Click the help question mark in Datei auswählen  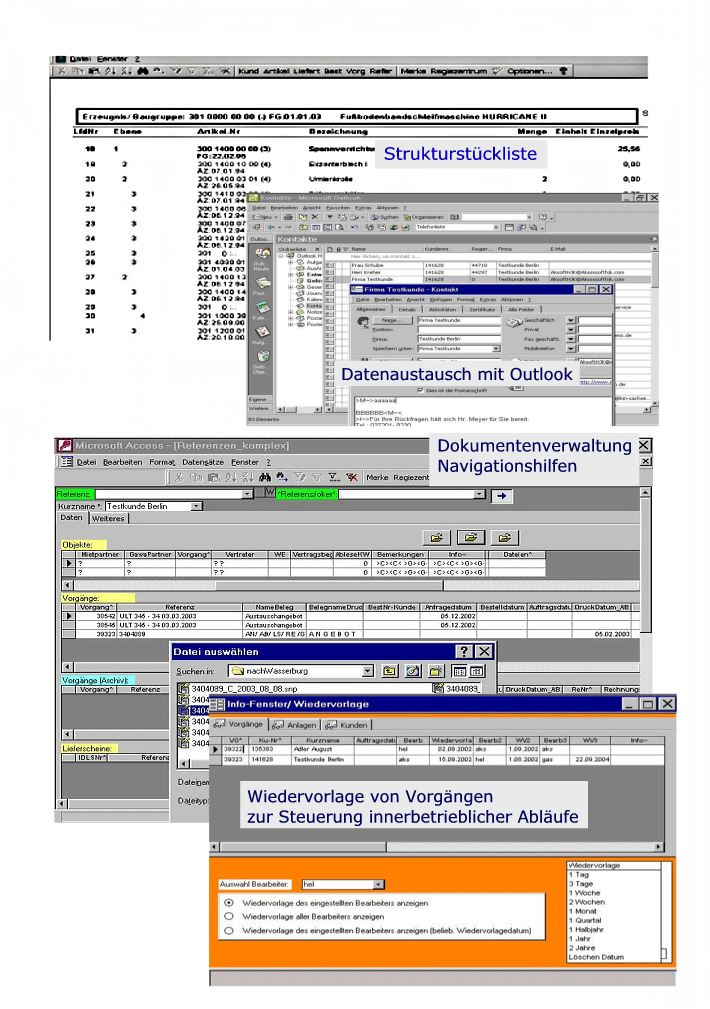point(463,651)
